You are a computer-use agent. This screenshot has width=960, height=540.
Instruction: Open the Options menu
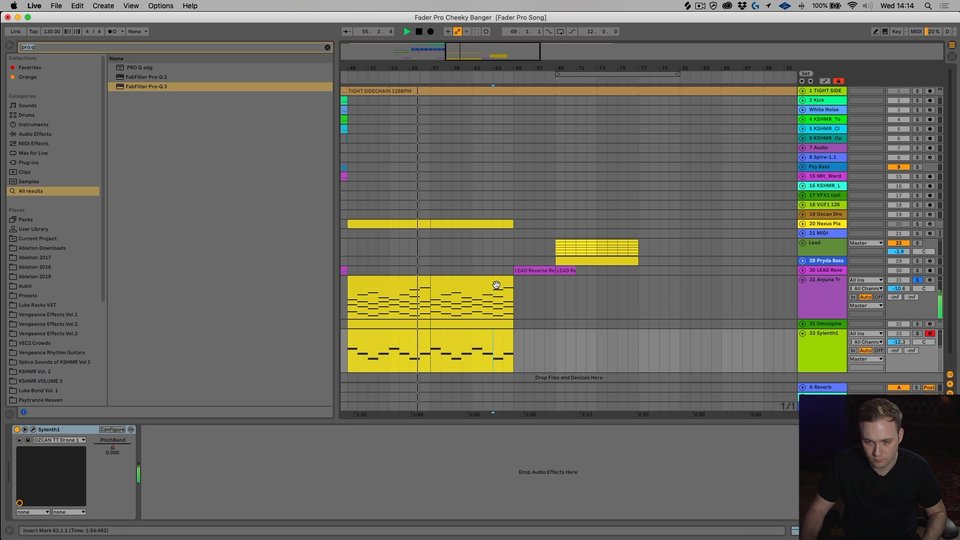tap(160, 6)
